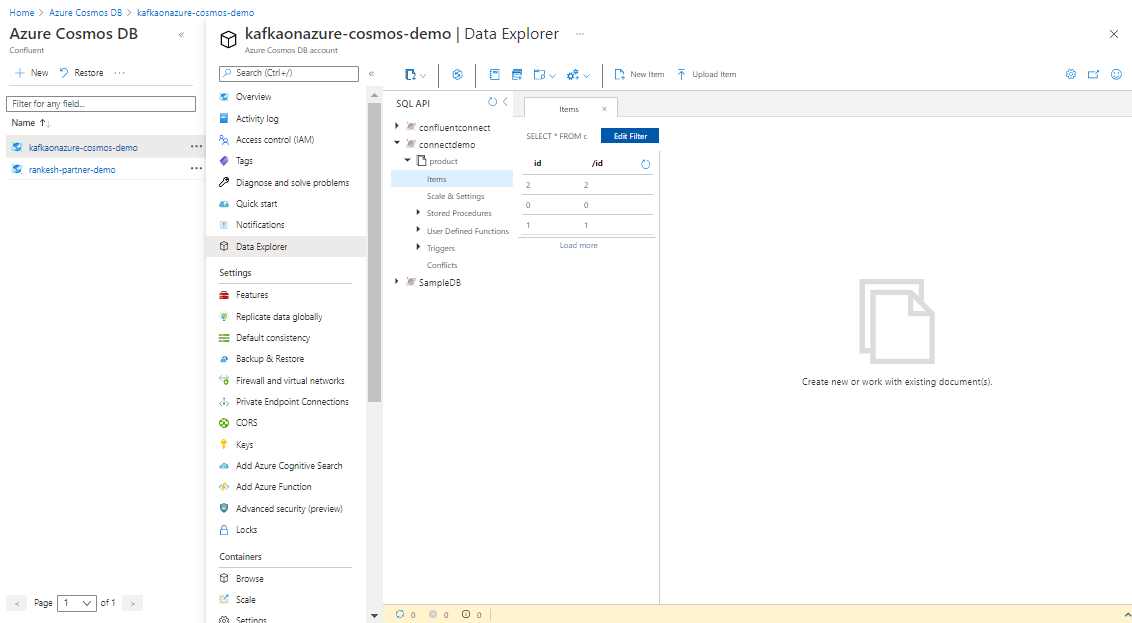Click the New Item button
This screenshot has width=1132, height=623.
click(x=639, y=74)
